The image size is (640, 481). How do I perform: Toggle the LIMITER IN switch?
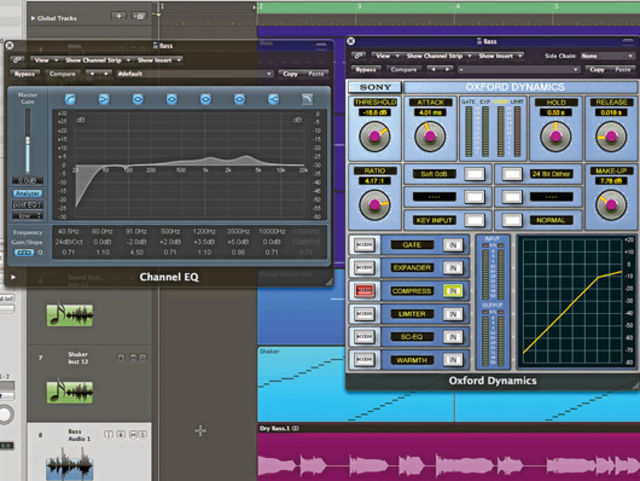[x=453, y=314]
